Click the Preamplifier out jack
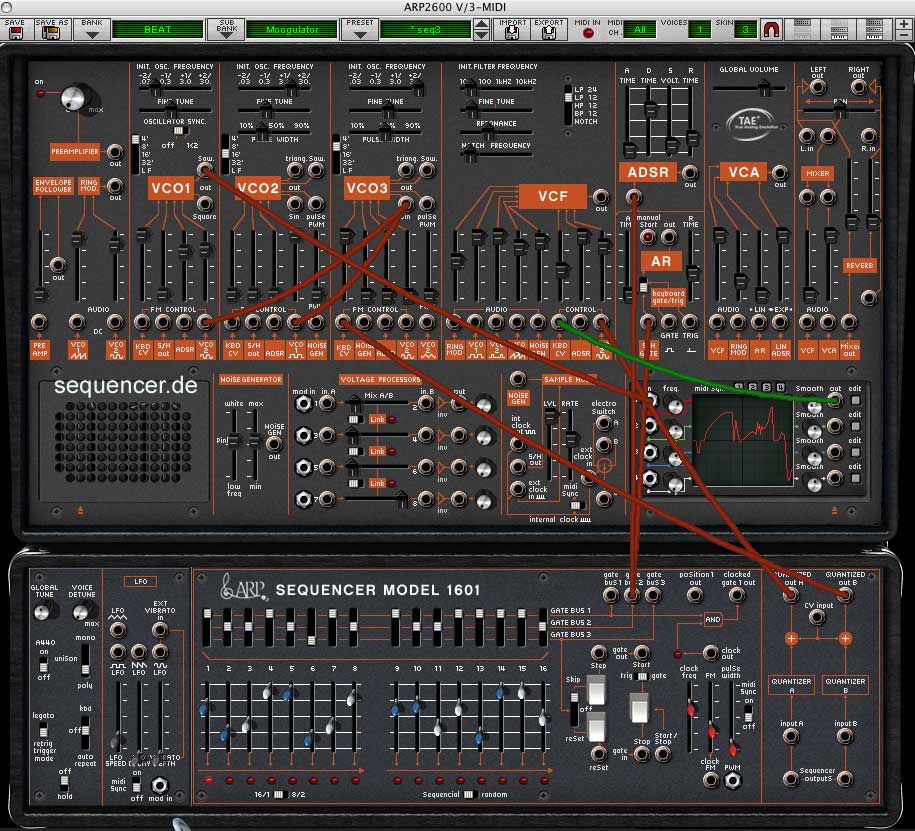 [x=115, y=152]
